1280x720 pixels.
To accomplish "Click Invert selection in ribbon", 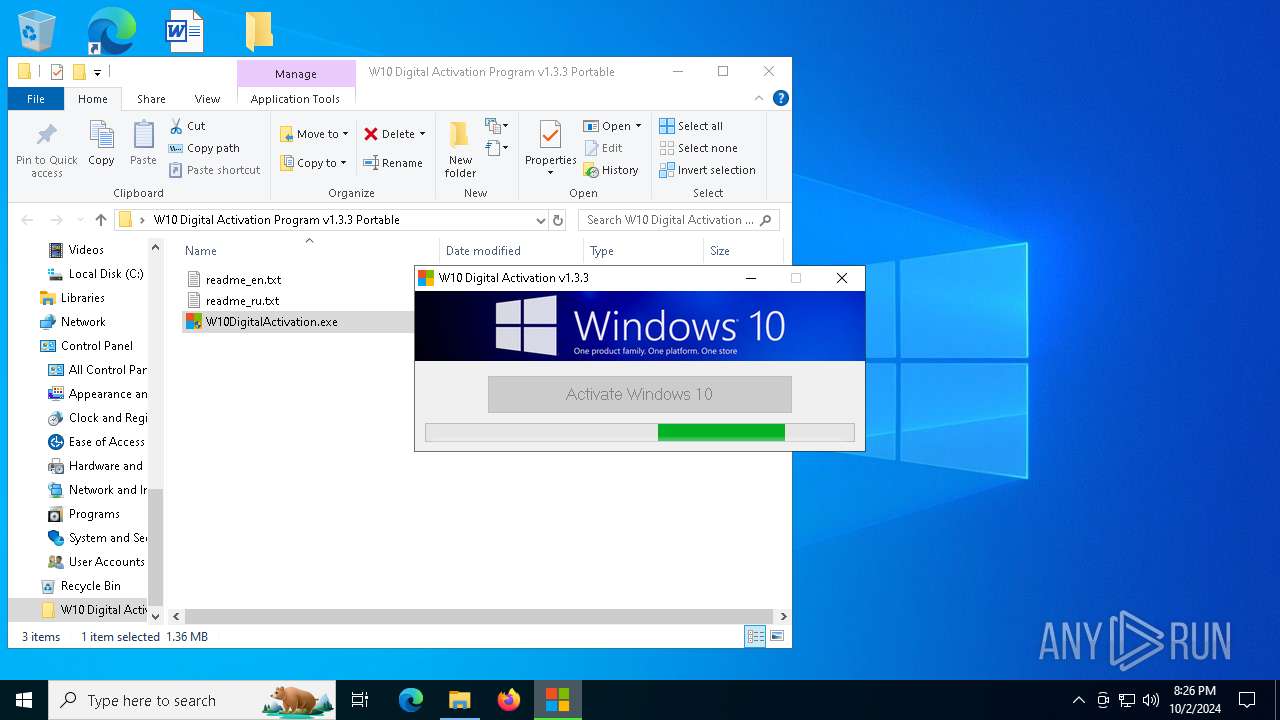I will [707, 170].
